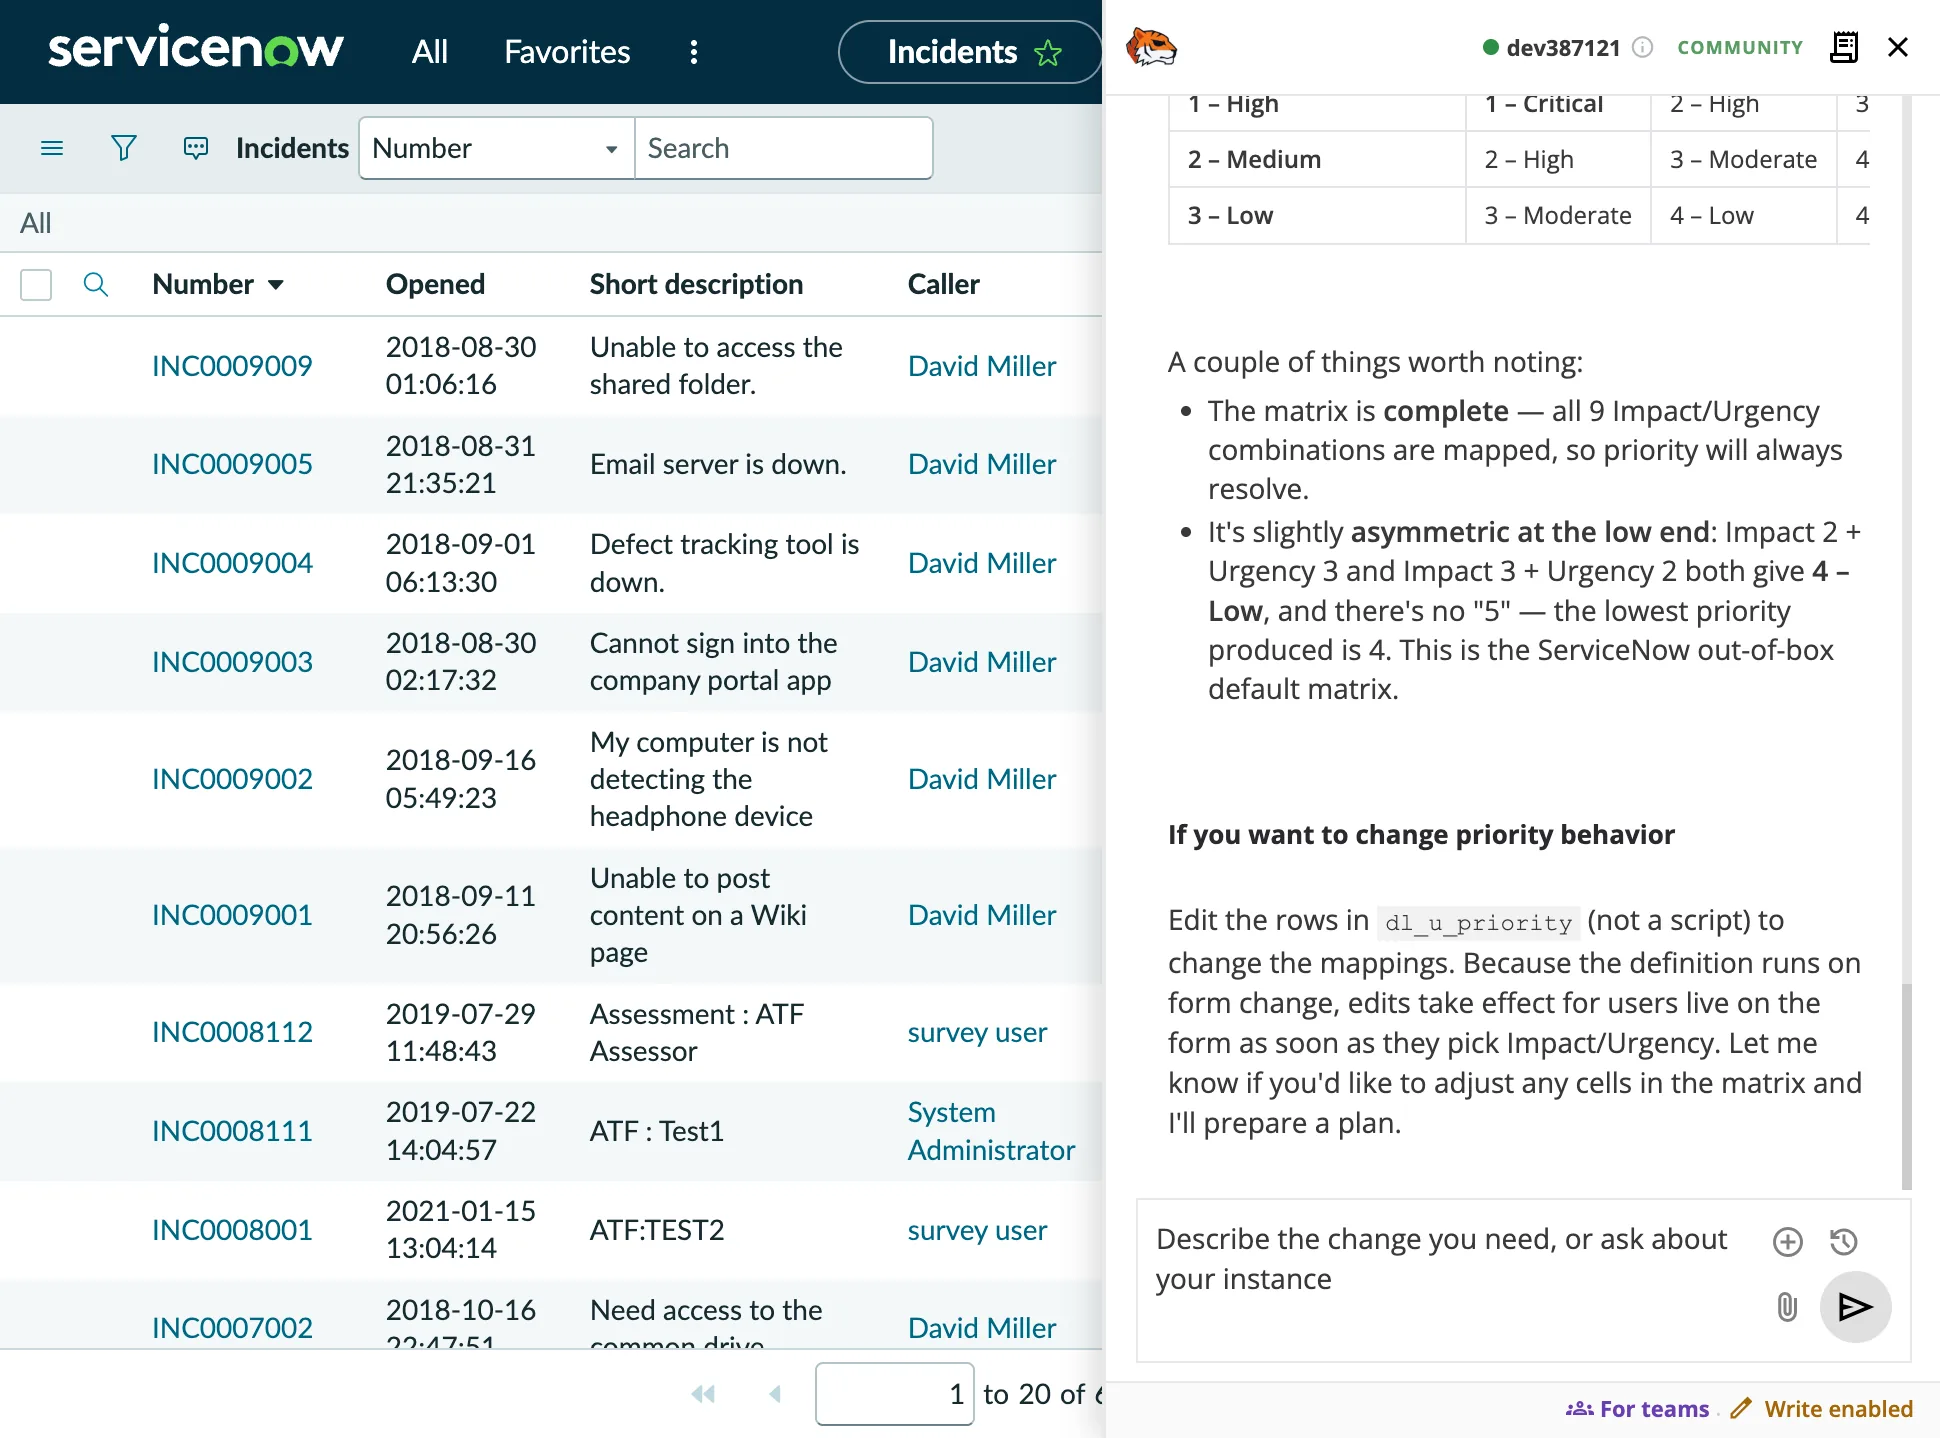1940x1438 pixels.
Task: Click the column search magnifier icon
Action: pyautogui.click(x=95, y=284)
